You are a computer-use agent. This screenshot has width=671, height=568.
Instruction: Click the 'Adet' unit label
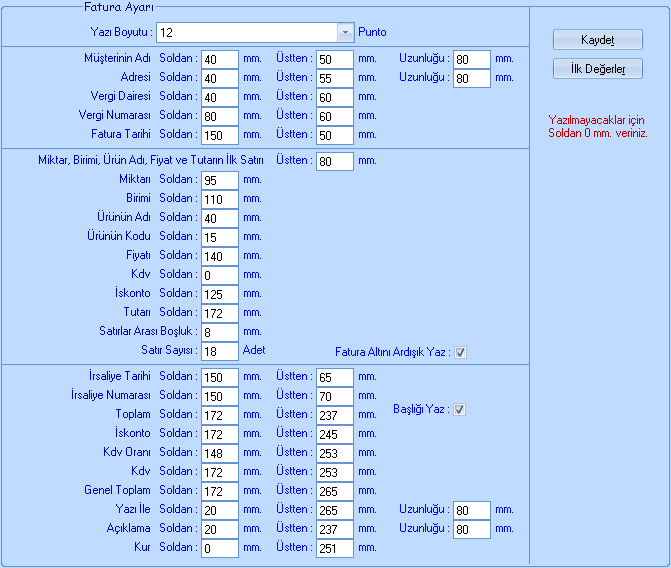coord(254,350)
